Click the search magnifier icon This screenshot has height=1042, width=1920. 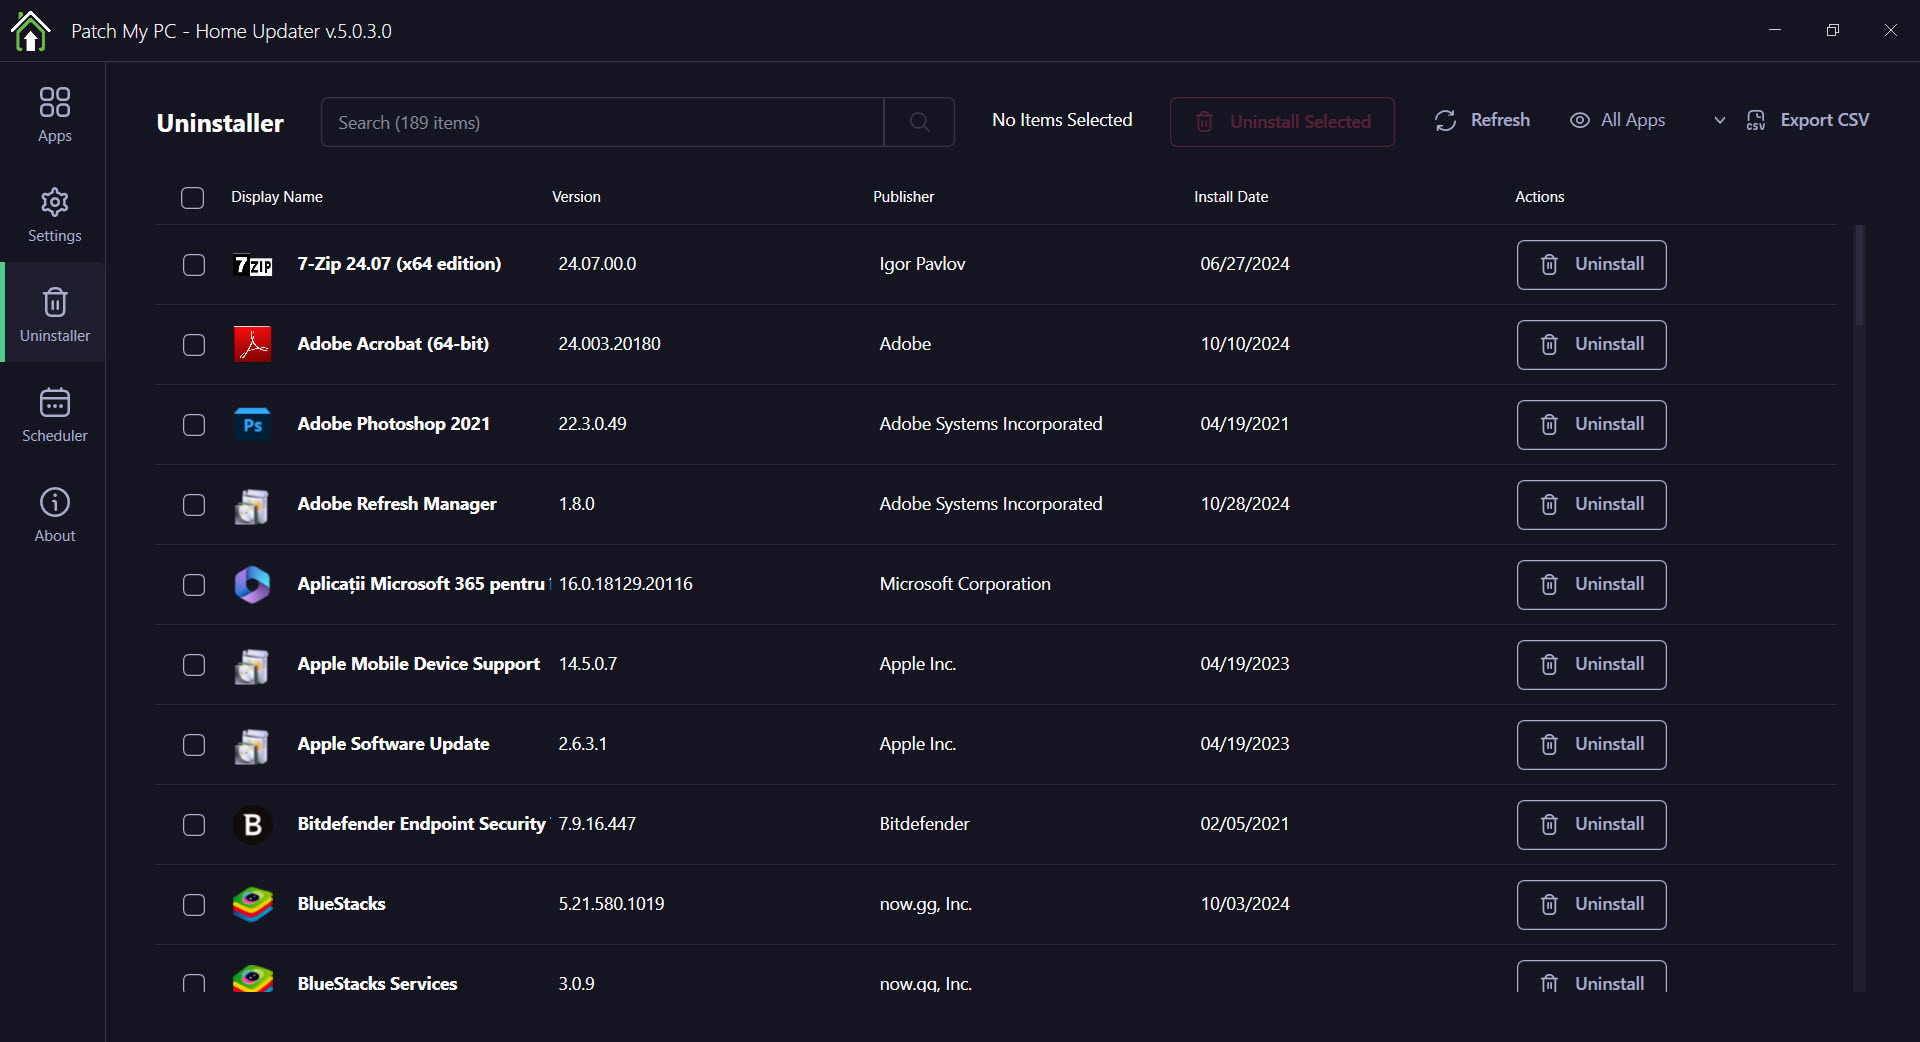[919, 122]
